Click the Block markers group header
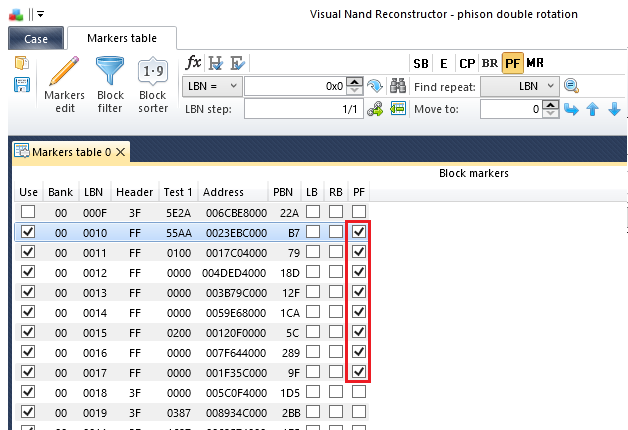Screen dimensions: 628x430 click(x=474, y=173)
